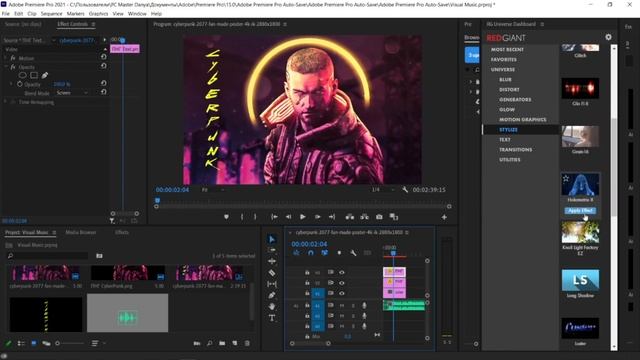Favorite the Holomatrix II effect star
This screenshot has width=640, height=360.
pyautogui.click(x=566, y=178)
